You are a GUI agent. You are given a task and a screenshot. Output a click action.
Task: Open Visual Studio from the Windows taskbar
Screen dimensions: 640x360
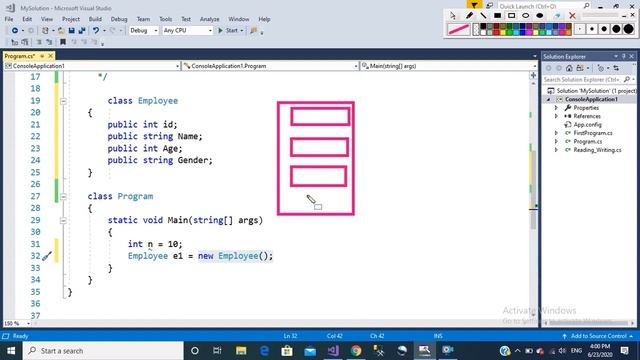click(x=333, y=350)
